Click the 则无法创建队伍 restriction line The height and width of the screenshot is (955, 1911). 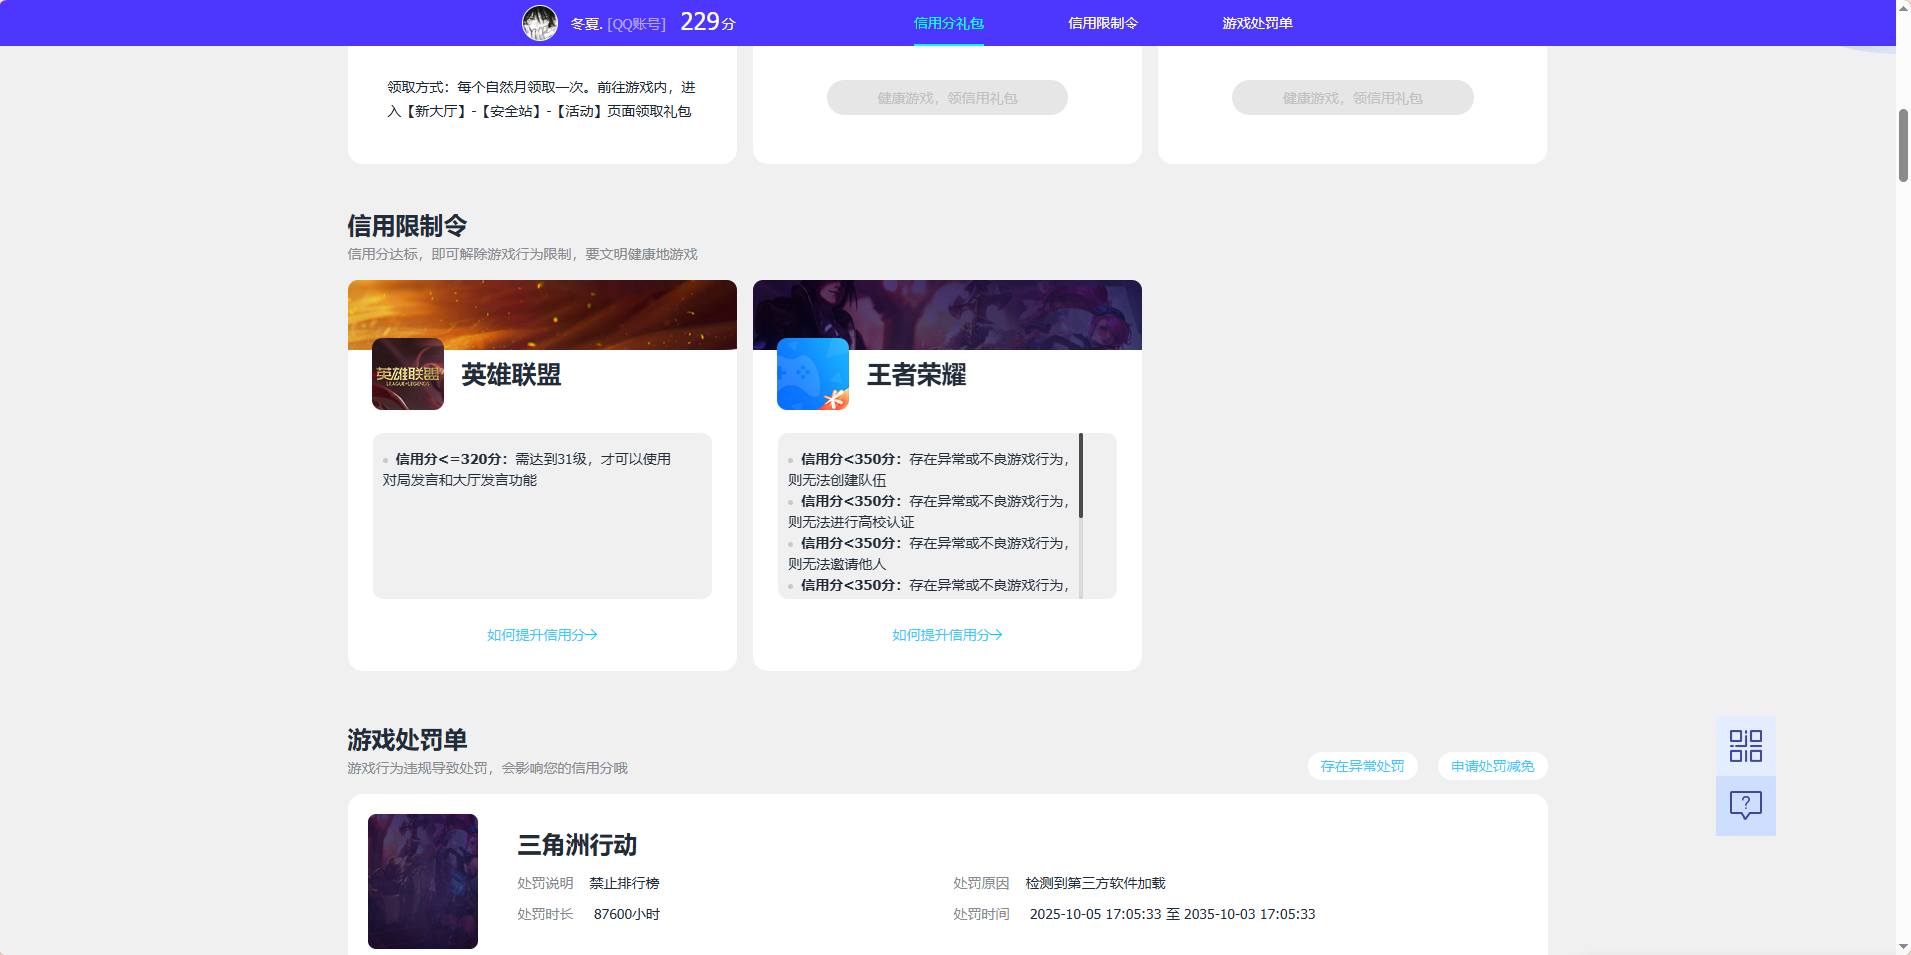point(837,480)
